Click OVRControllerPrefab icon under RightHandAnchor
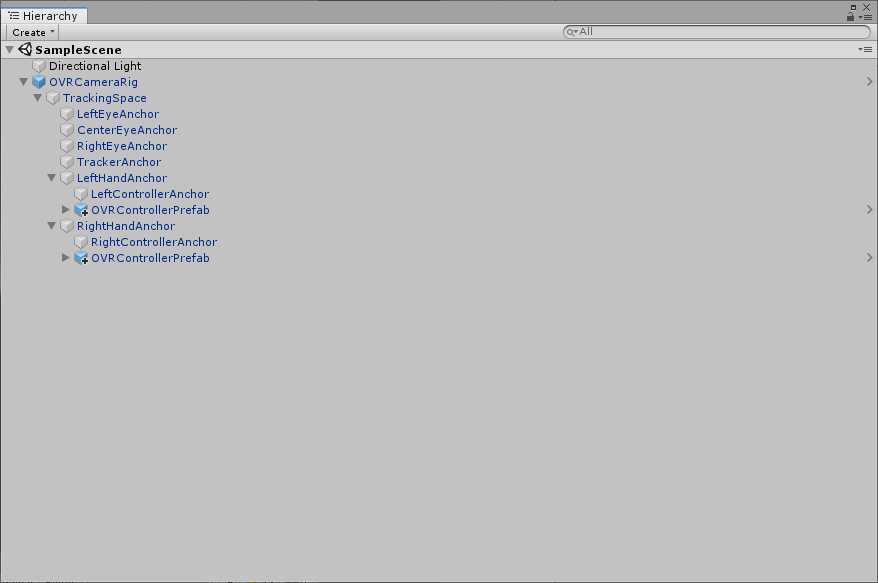Screen dimensions: 878x583 click(x=81, y=258)
